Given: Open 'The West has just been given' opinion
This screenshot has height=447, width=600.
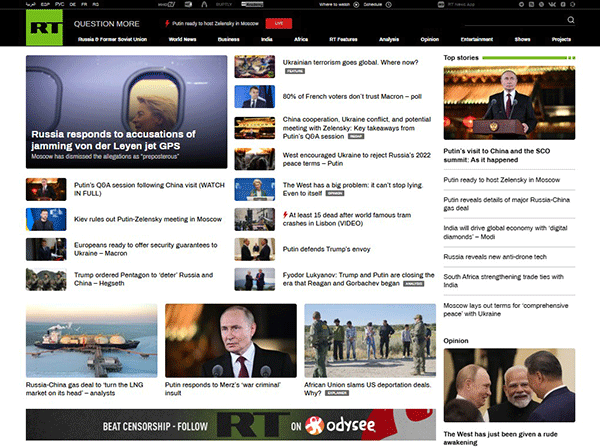Looking at the screenshot, I should click(x=500, y=438).
